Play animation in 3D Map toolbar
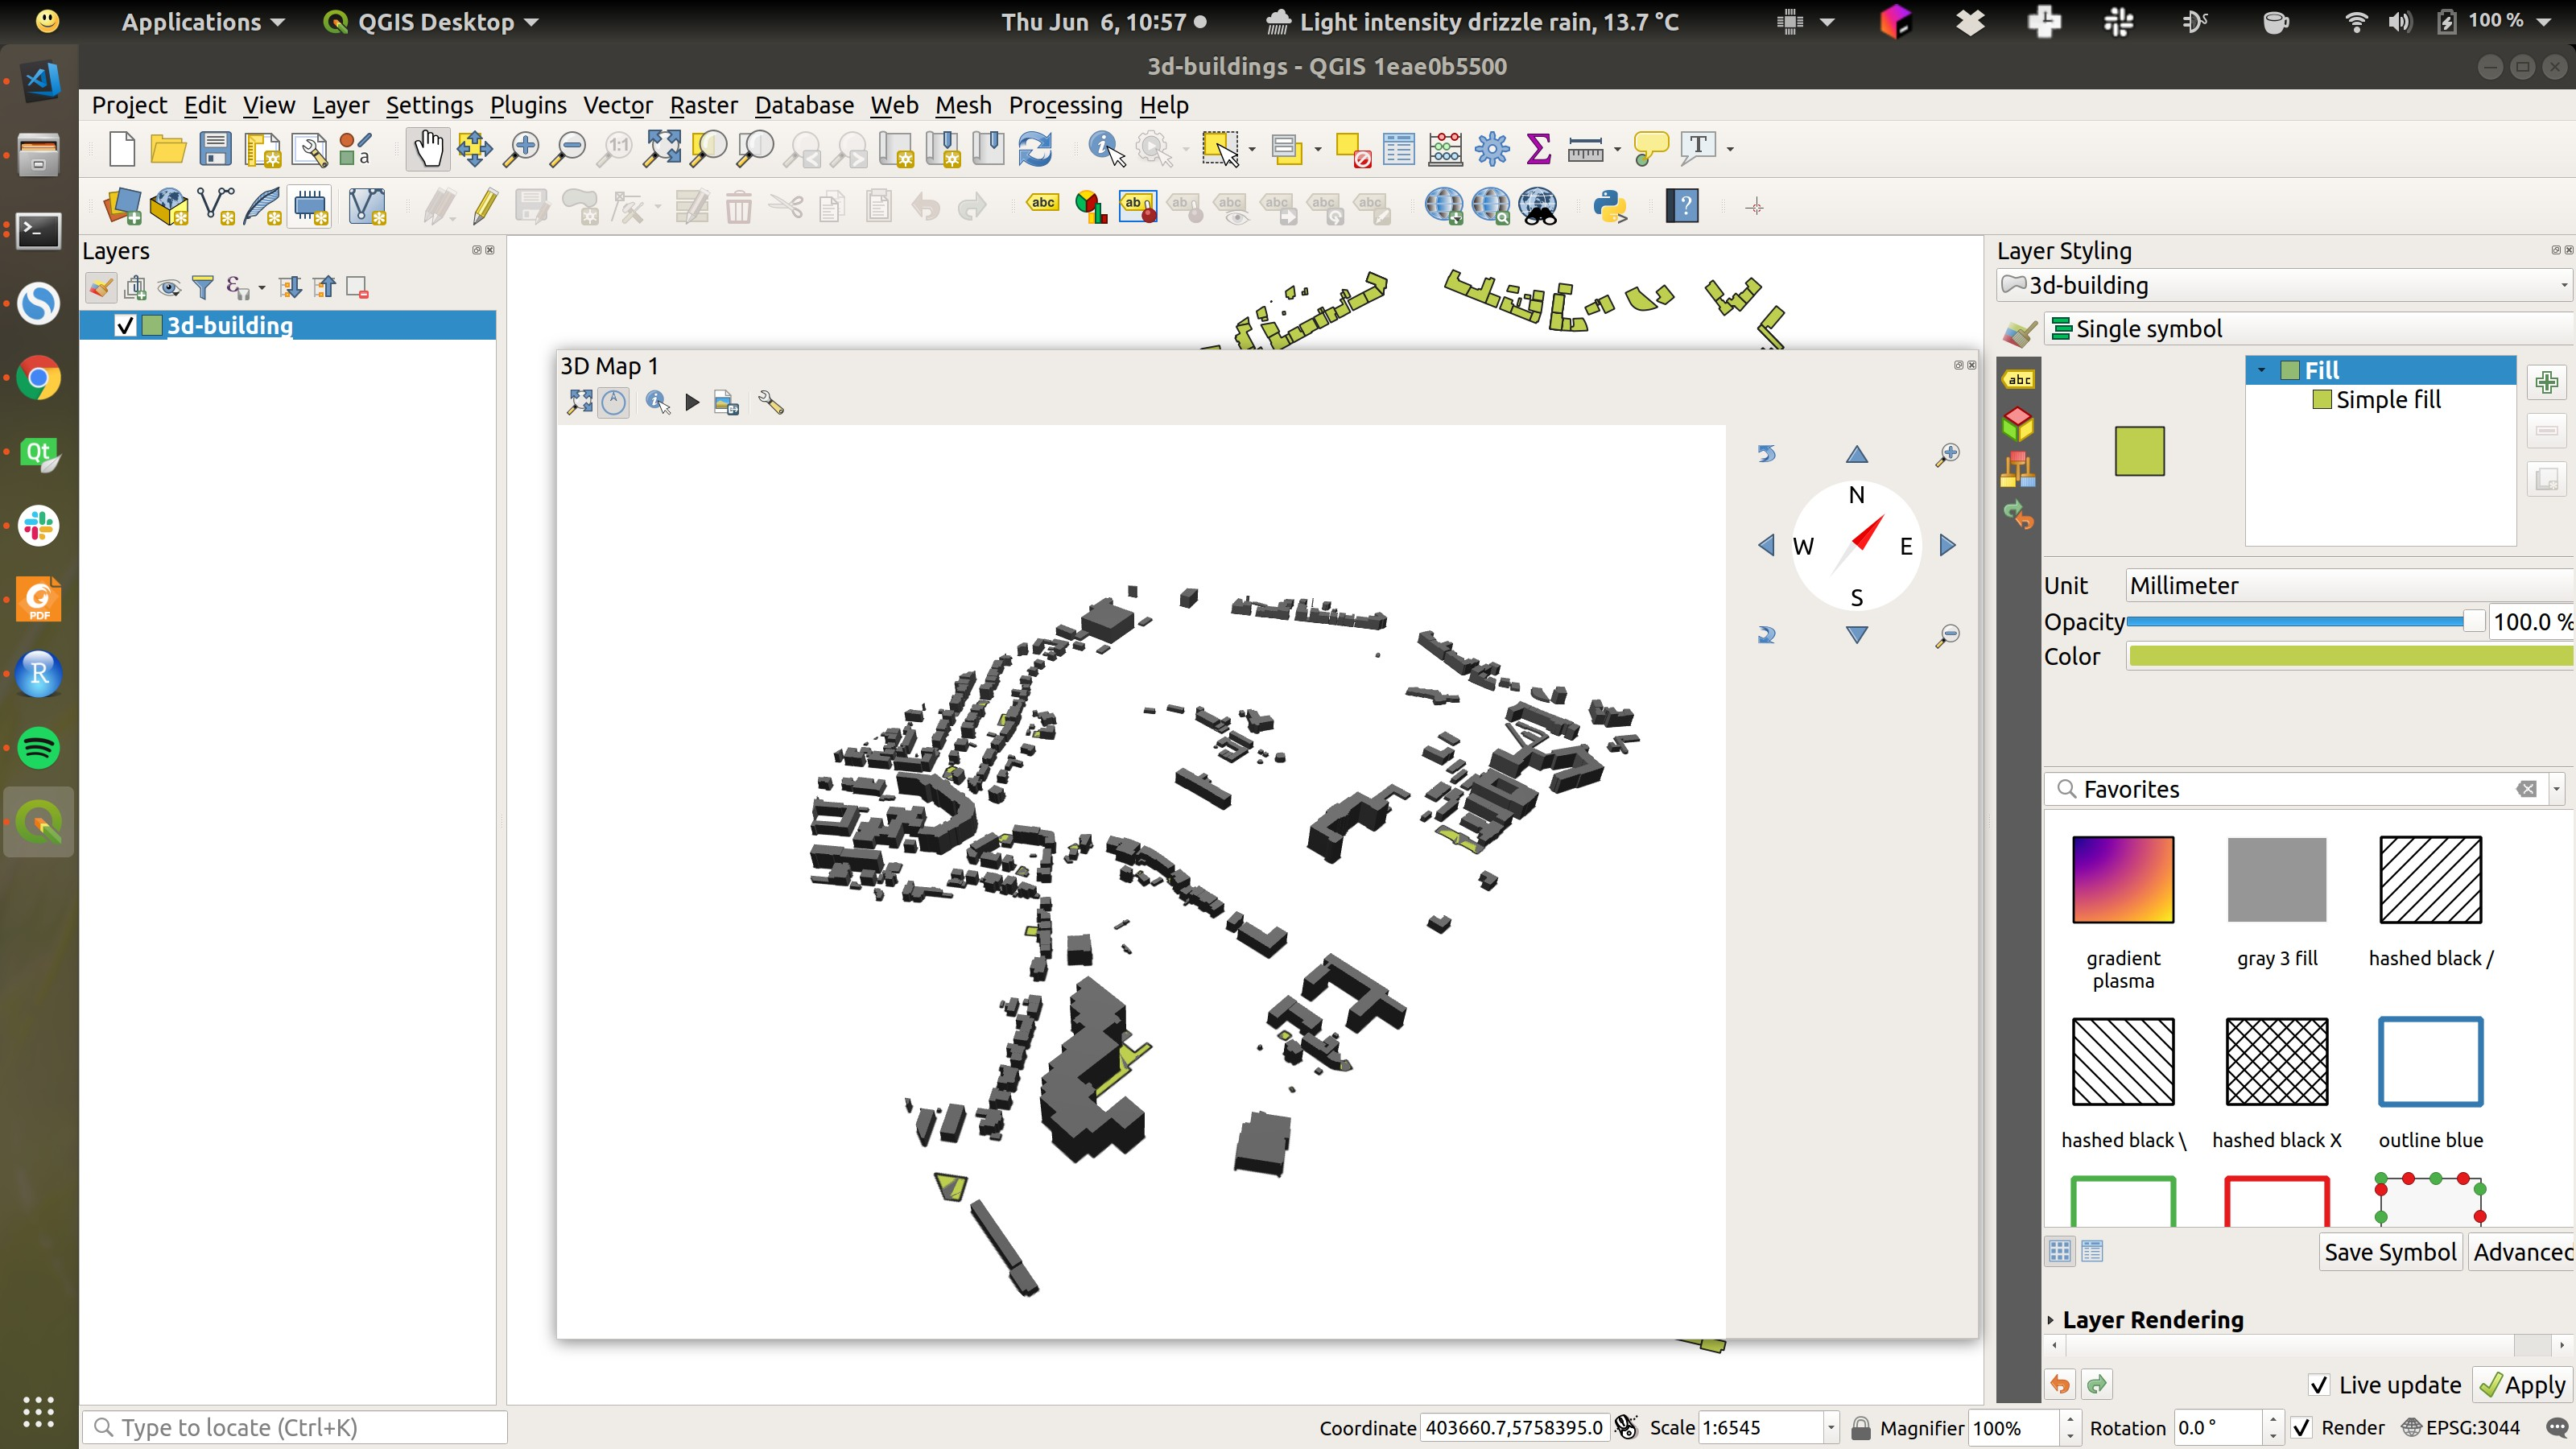This screenshot has height=1449, width=2576. (x=692, y=403)
